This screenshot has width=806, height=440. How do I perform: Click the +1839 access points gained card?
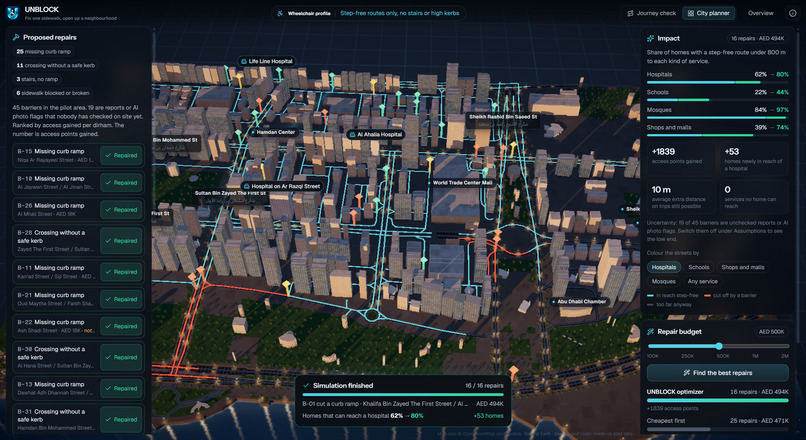tap(681, 159)
